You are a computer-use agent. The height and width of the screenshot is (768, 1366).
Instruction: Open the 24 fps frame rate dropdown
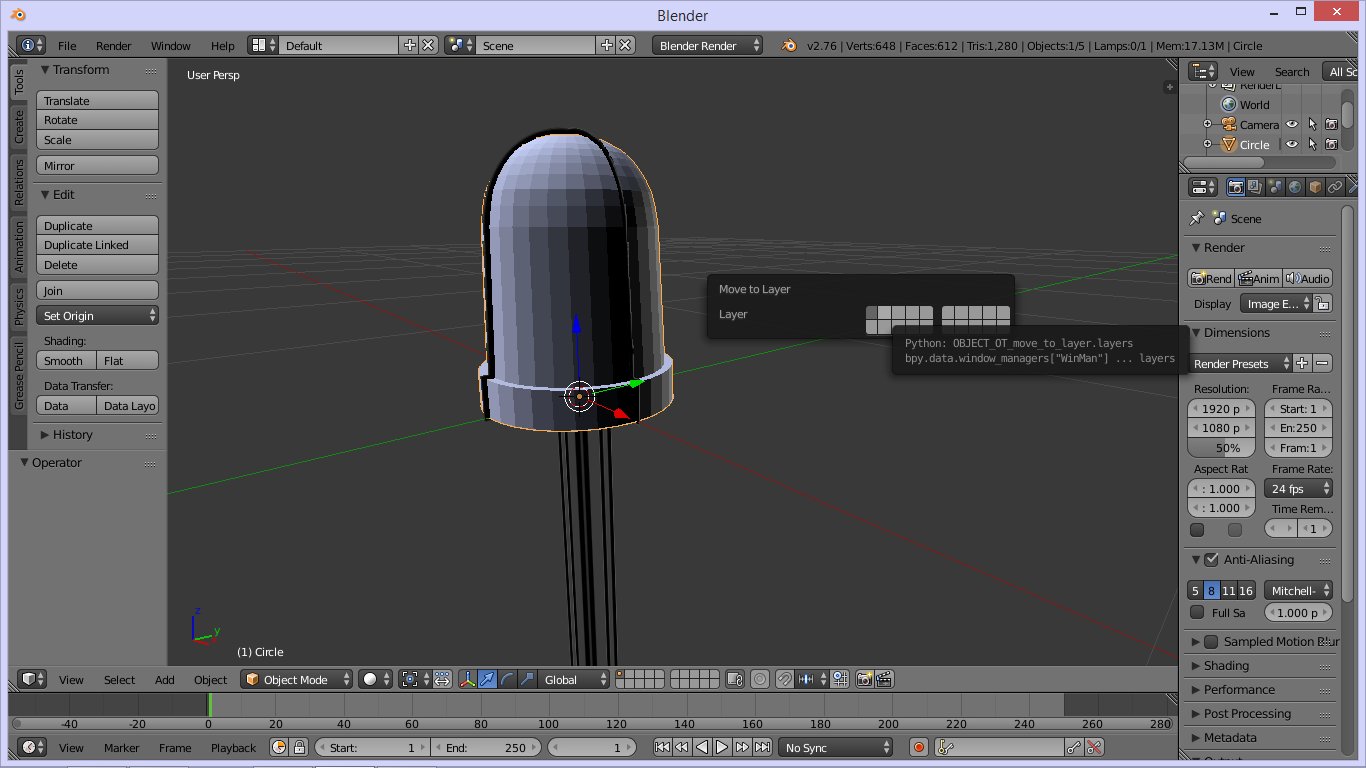(1298, 489)
